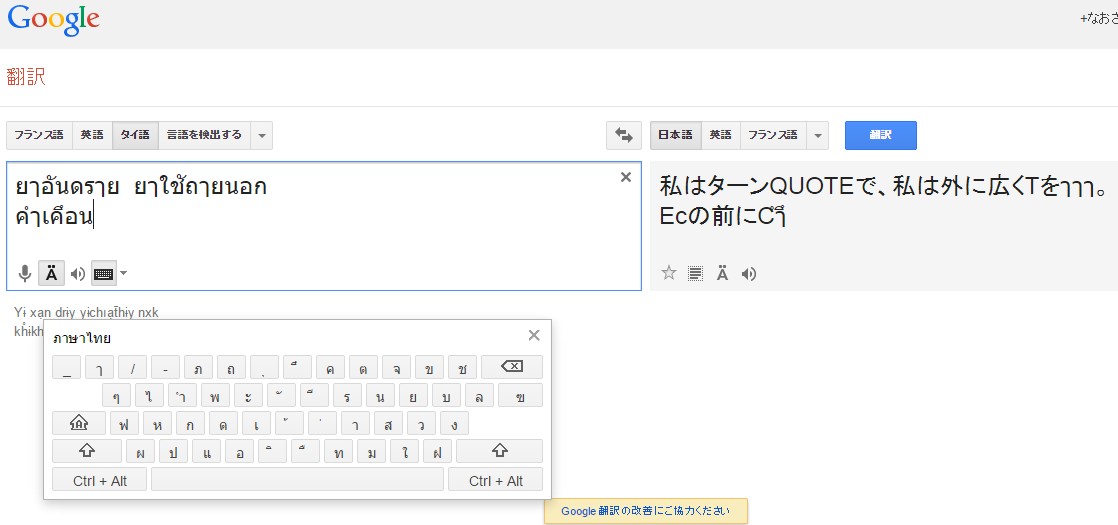Tap the ถ key
Image resolution: width=1118 pixels, height=525 pixels.
pos(232,367)
